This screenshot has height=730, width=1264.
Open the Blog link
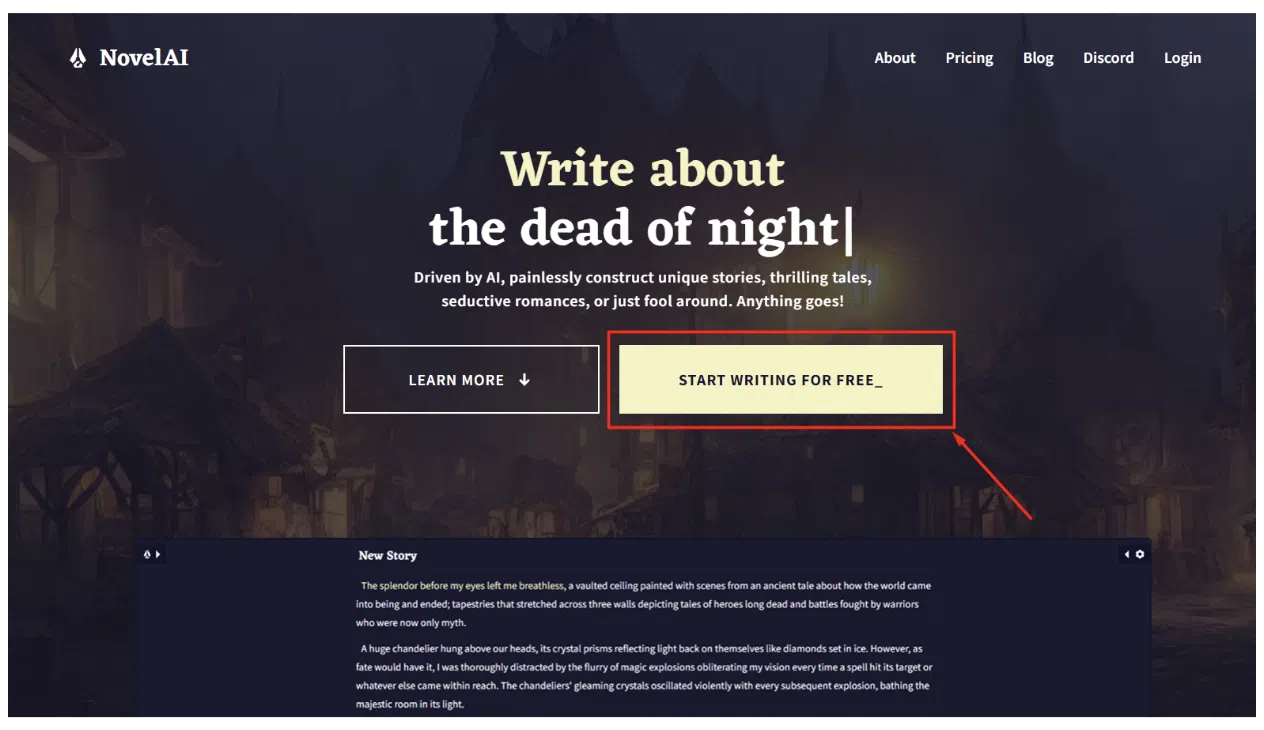pos(1038,58)
